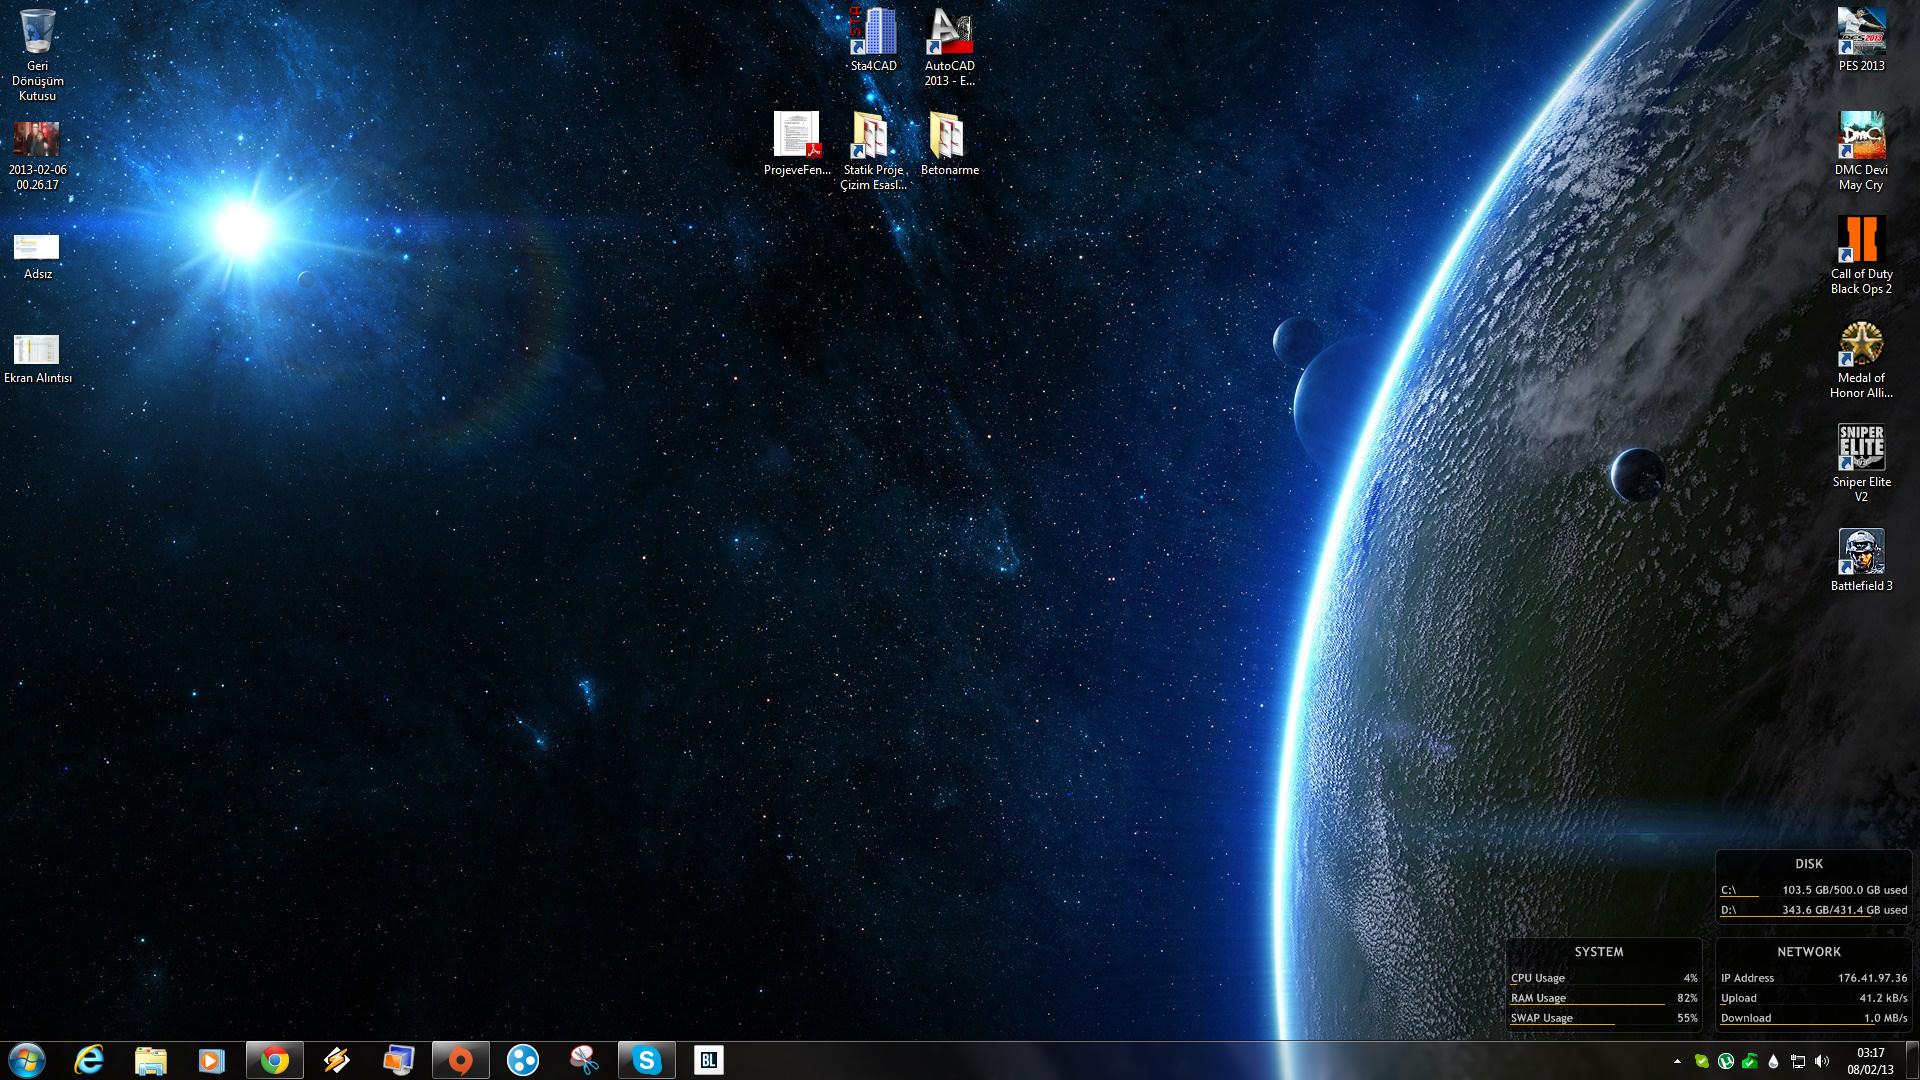1920x1080 pixels.
Task: Click the DISK widget header
Action: click(x=1809, y=864)
